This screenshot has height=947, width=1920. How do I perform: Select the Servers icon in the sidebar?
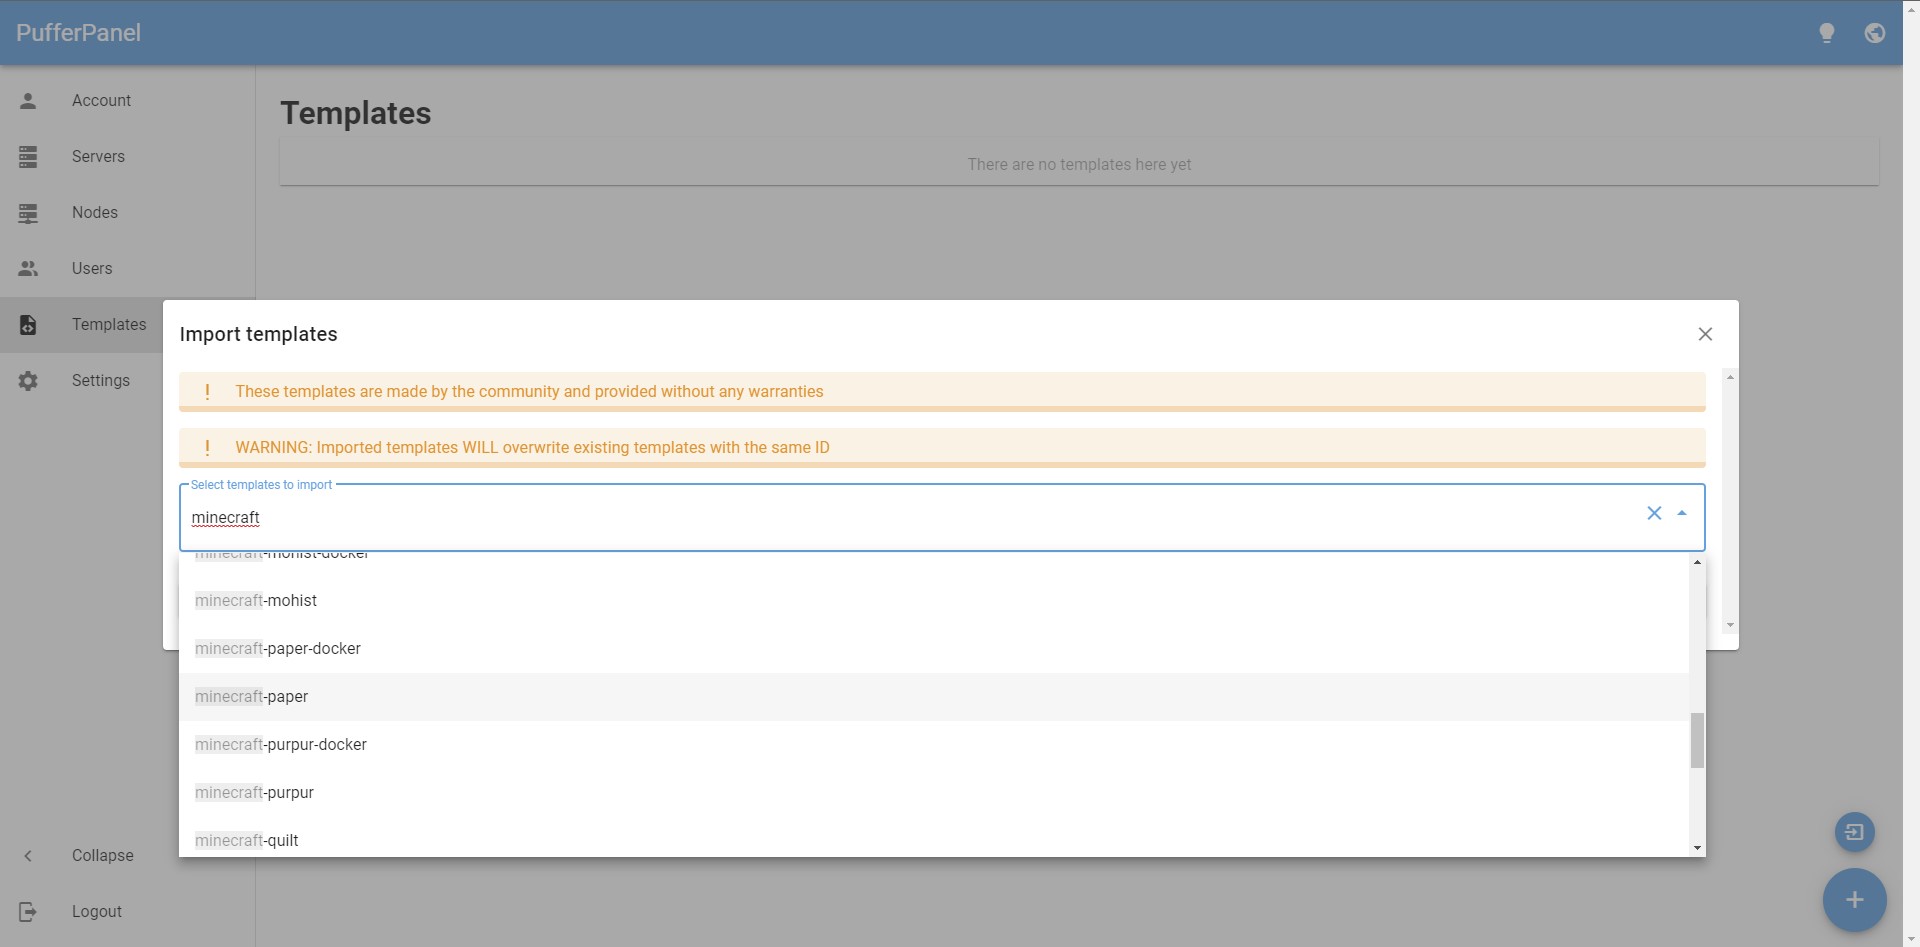tap(28, 156)
